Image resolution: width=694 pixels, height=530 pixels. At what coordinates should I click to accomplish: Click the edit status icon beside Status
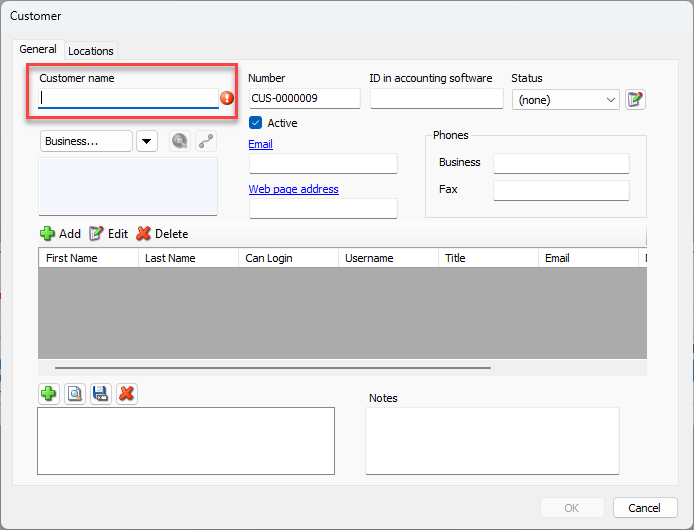tap(635, 99)
